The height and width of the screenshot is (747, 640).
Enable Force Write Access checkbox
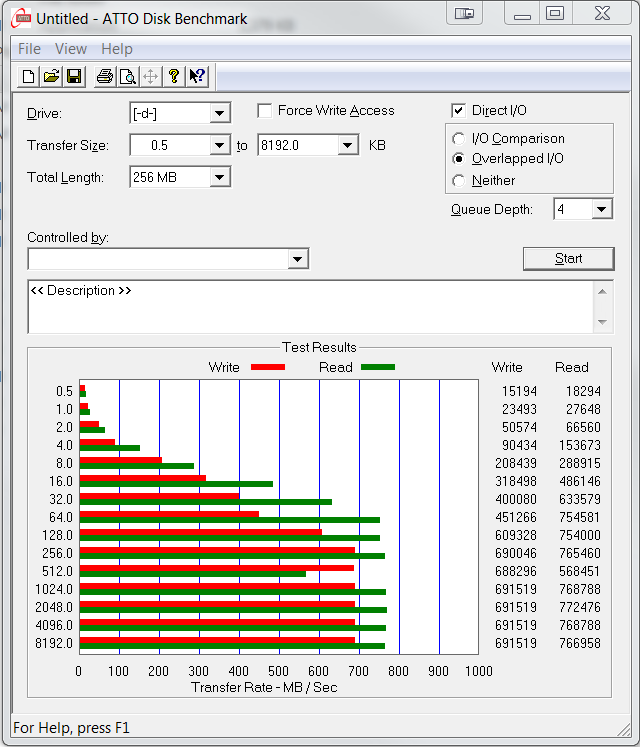pos(265,111)
